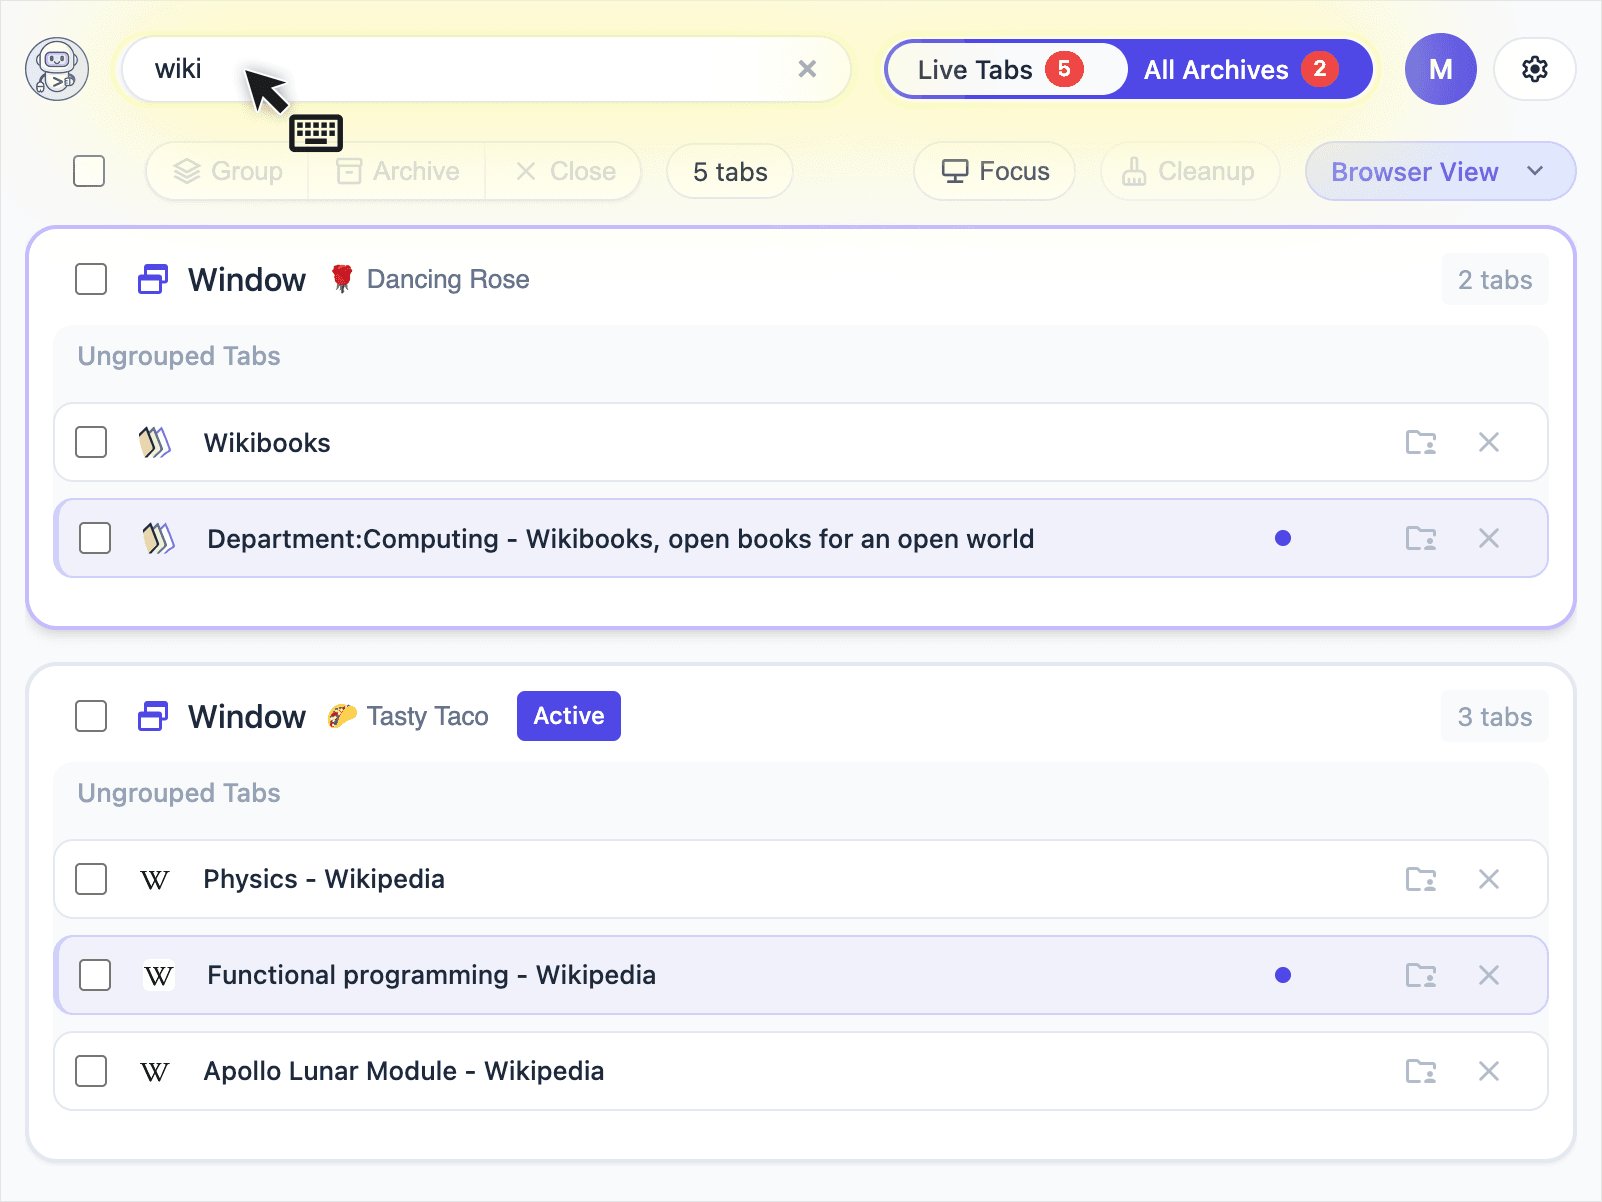Screen dimensions: 1602x1202
Task: Open settings gear
Action: tap(1534, 69)
